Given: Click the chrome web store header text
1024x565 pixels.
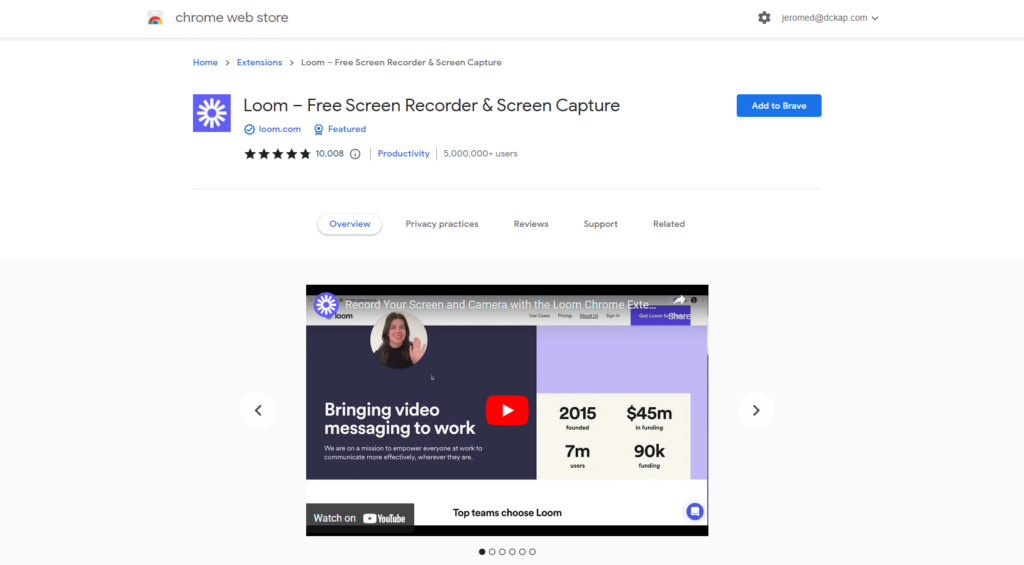Looking at the screenshot, I should coord(231,18).
